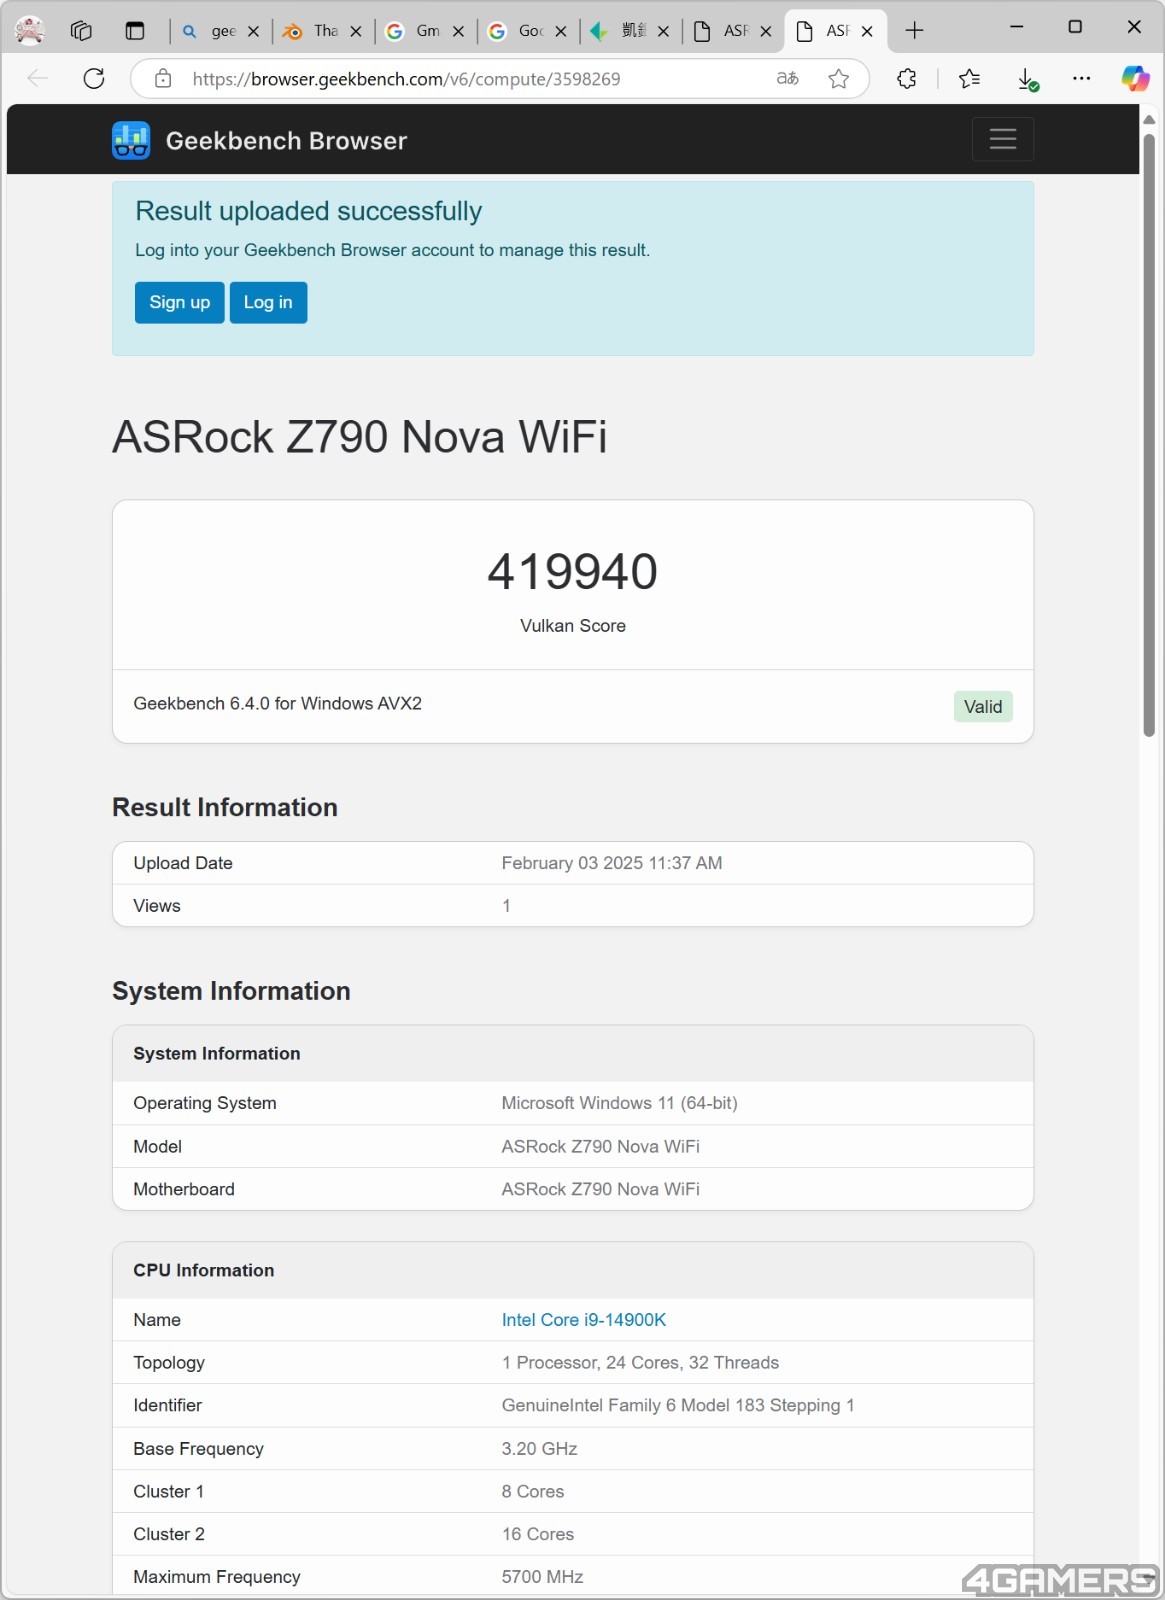Viewport: 1165px width, 1600px height.
Task: Open the Copilot sidebar icon
Action: (x=1135, y=78)
